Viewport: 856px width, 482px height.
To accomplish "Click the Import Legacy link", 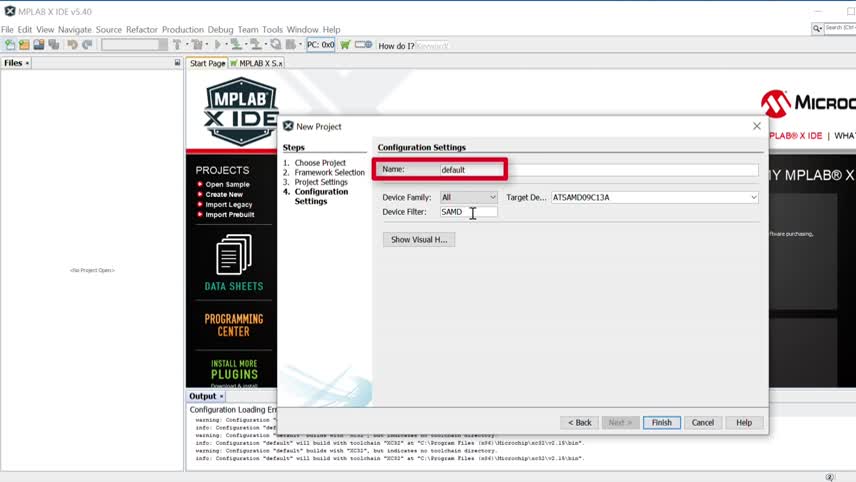I will click(229, 205).
